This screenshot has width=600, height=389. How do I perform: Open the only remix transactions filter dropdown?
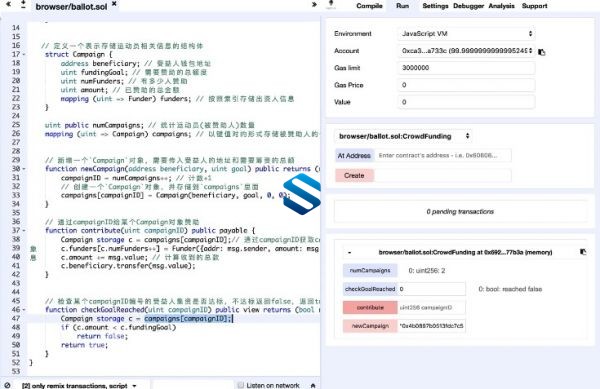pos(80,386)
